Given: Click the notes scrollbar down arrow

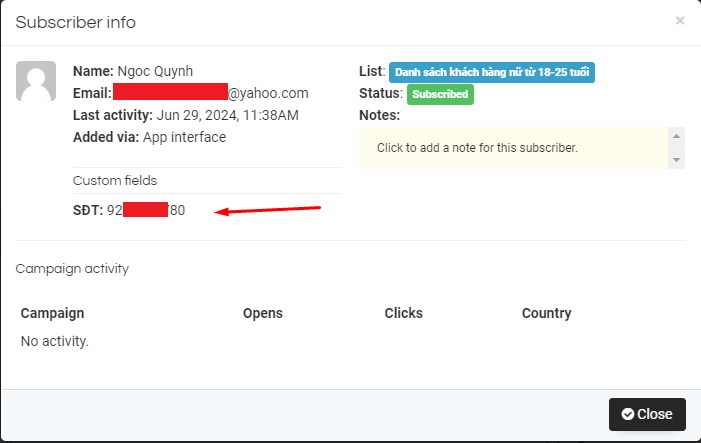Looking at the screenshot, I should point(677,160).
